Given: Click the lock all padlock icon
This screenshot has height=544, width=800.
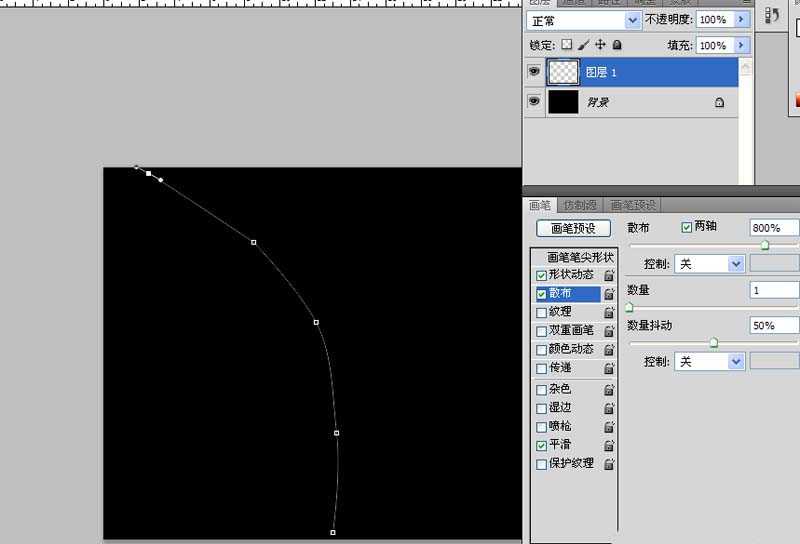Looking at the screenshot, I should point(617,45).
